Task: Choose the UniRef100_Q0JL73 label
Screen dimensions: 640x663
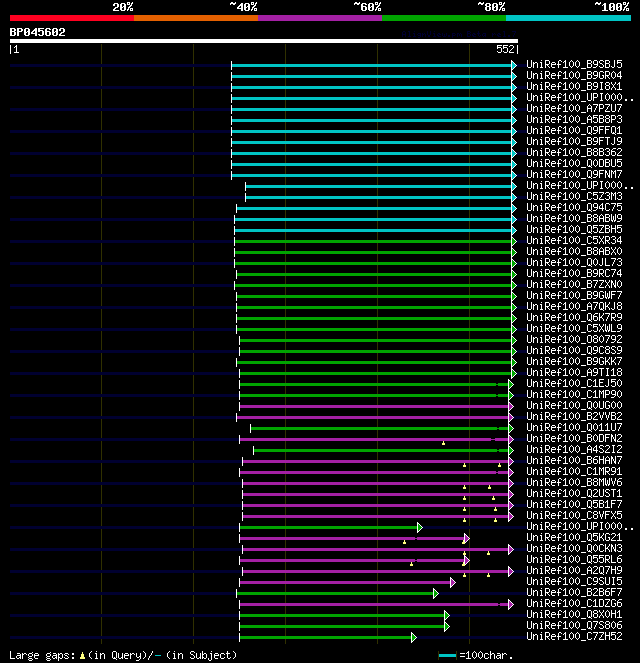Action: [574, 262]
